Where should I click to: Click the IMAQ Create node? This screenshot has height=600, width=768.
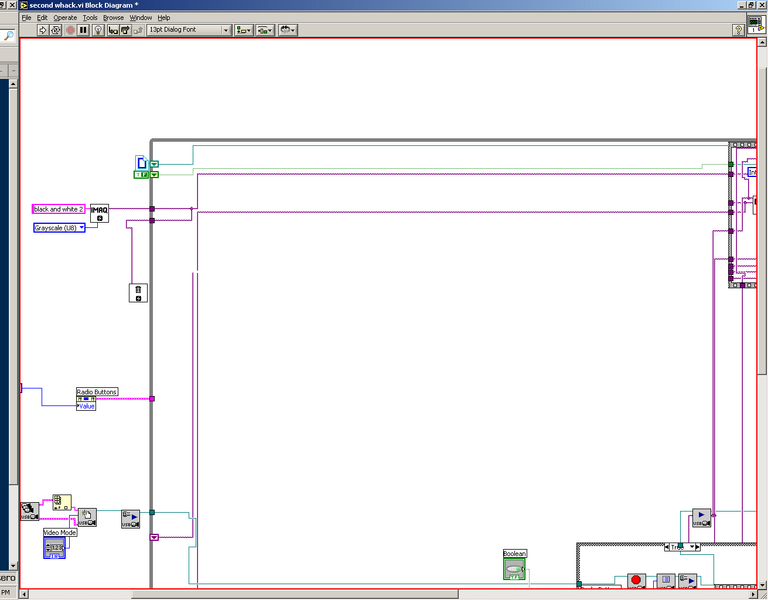99,212
